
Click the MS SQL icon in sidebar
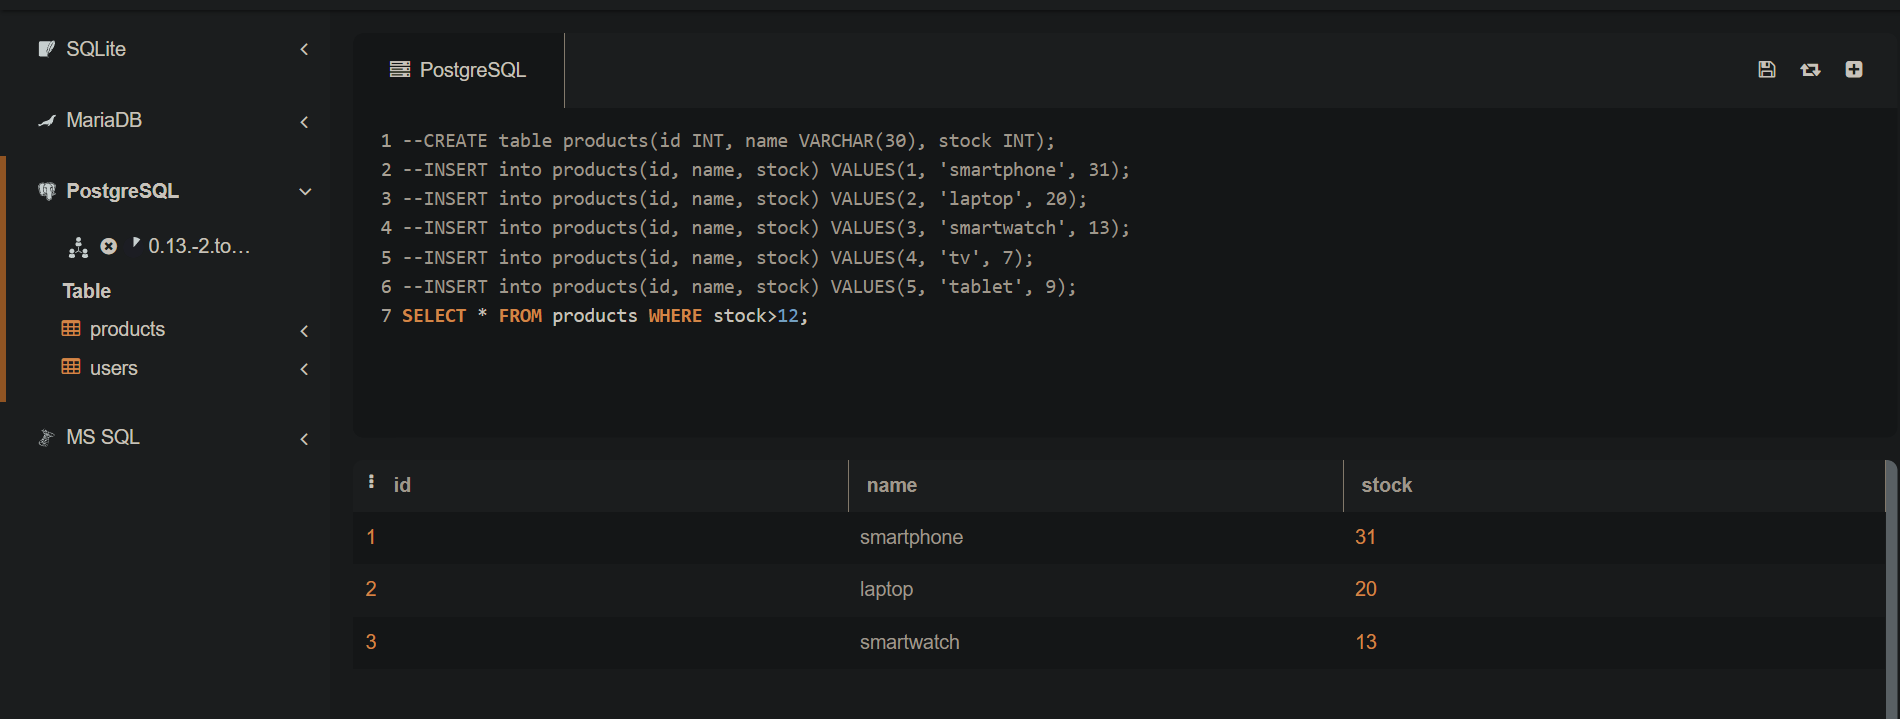coord(46,437)
